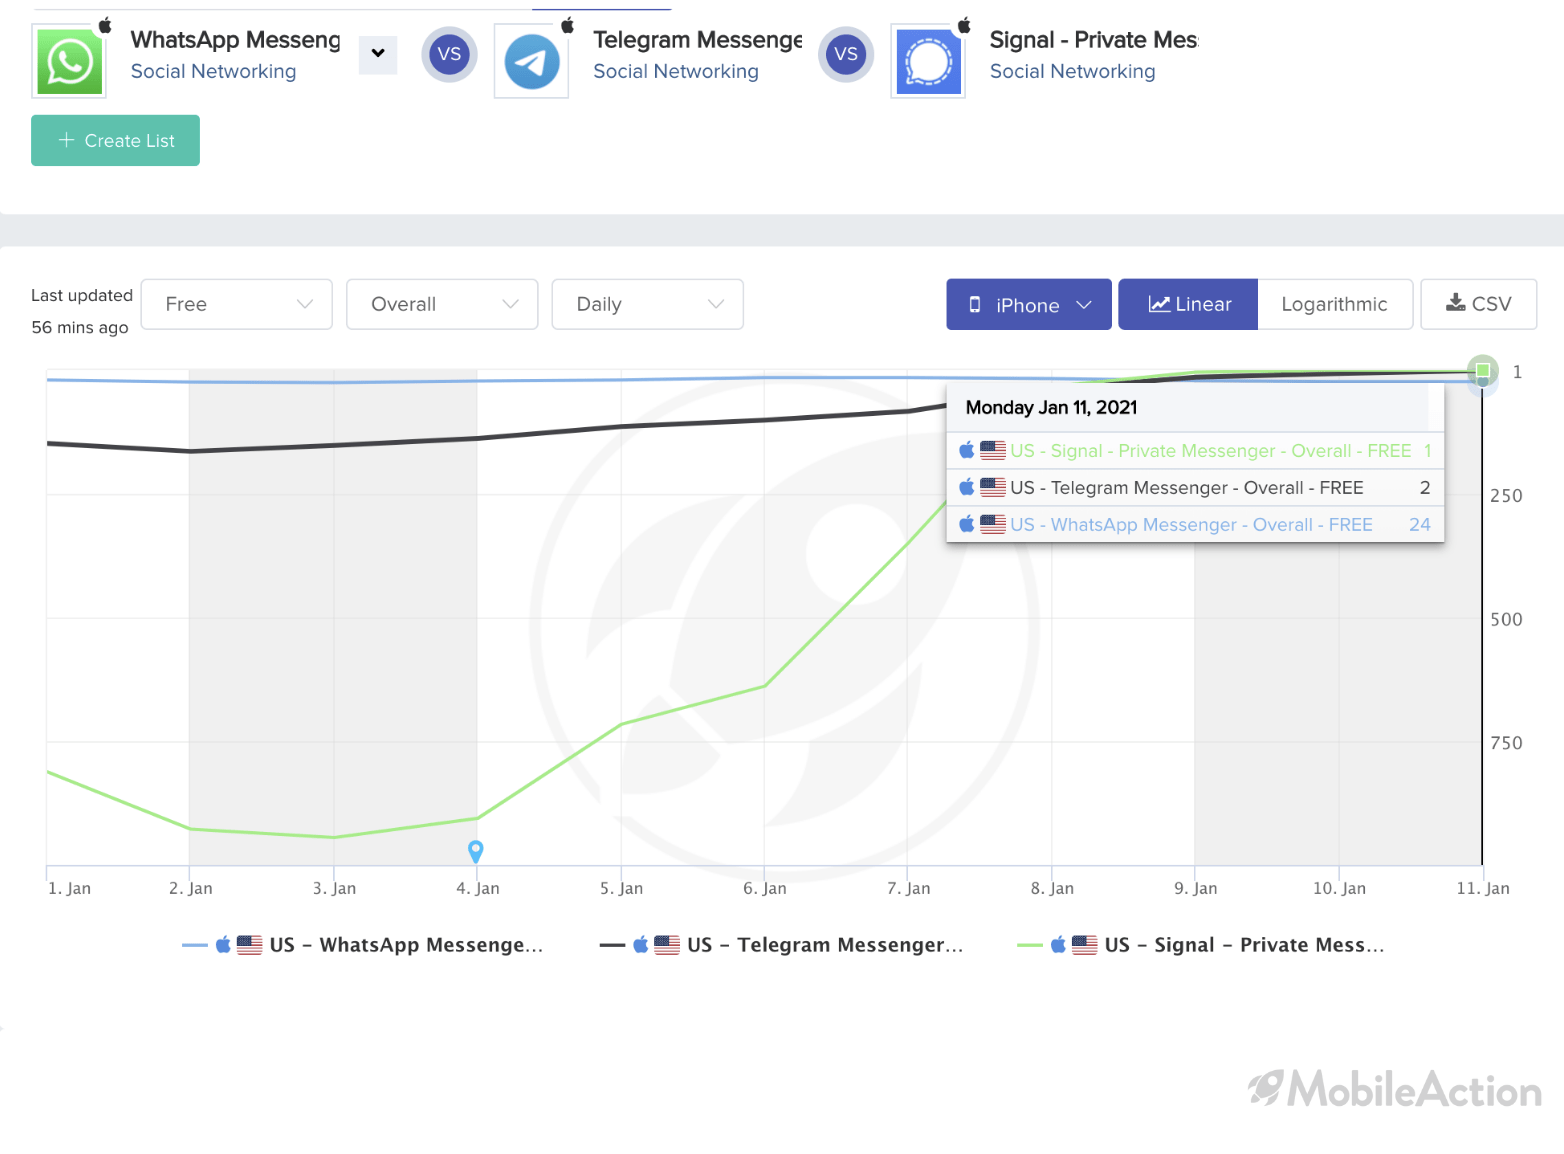This screenshot has width=1564, height=1154.
Task: Click the Last updated 56 mins ago text
Action: pos(82,311)
